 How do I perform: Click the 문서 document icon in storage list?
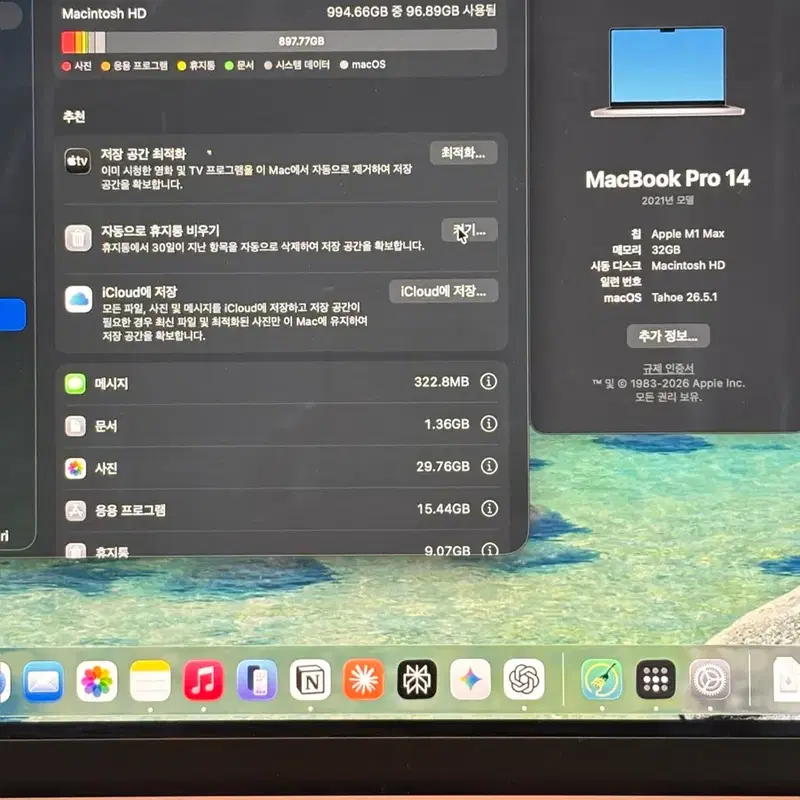[76, 426]
